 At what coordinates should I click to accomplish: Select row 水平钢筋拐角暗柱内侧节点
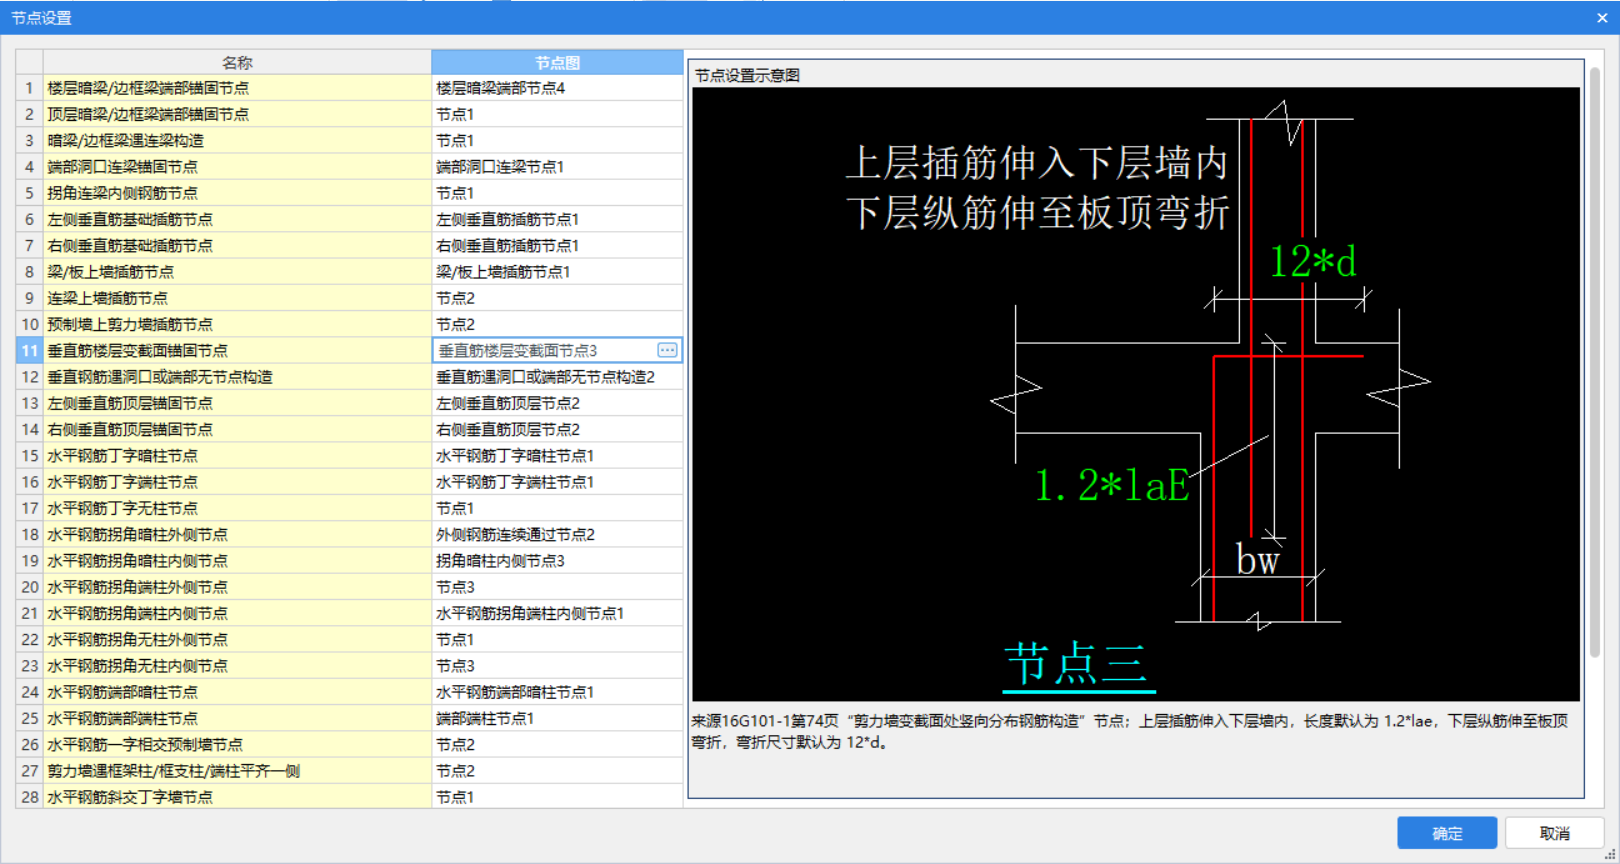click(237, 560)
